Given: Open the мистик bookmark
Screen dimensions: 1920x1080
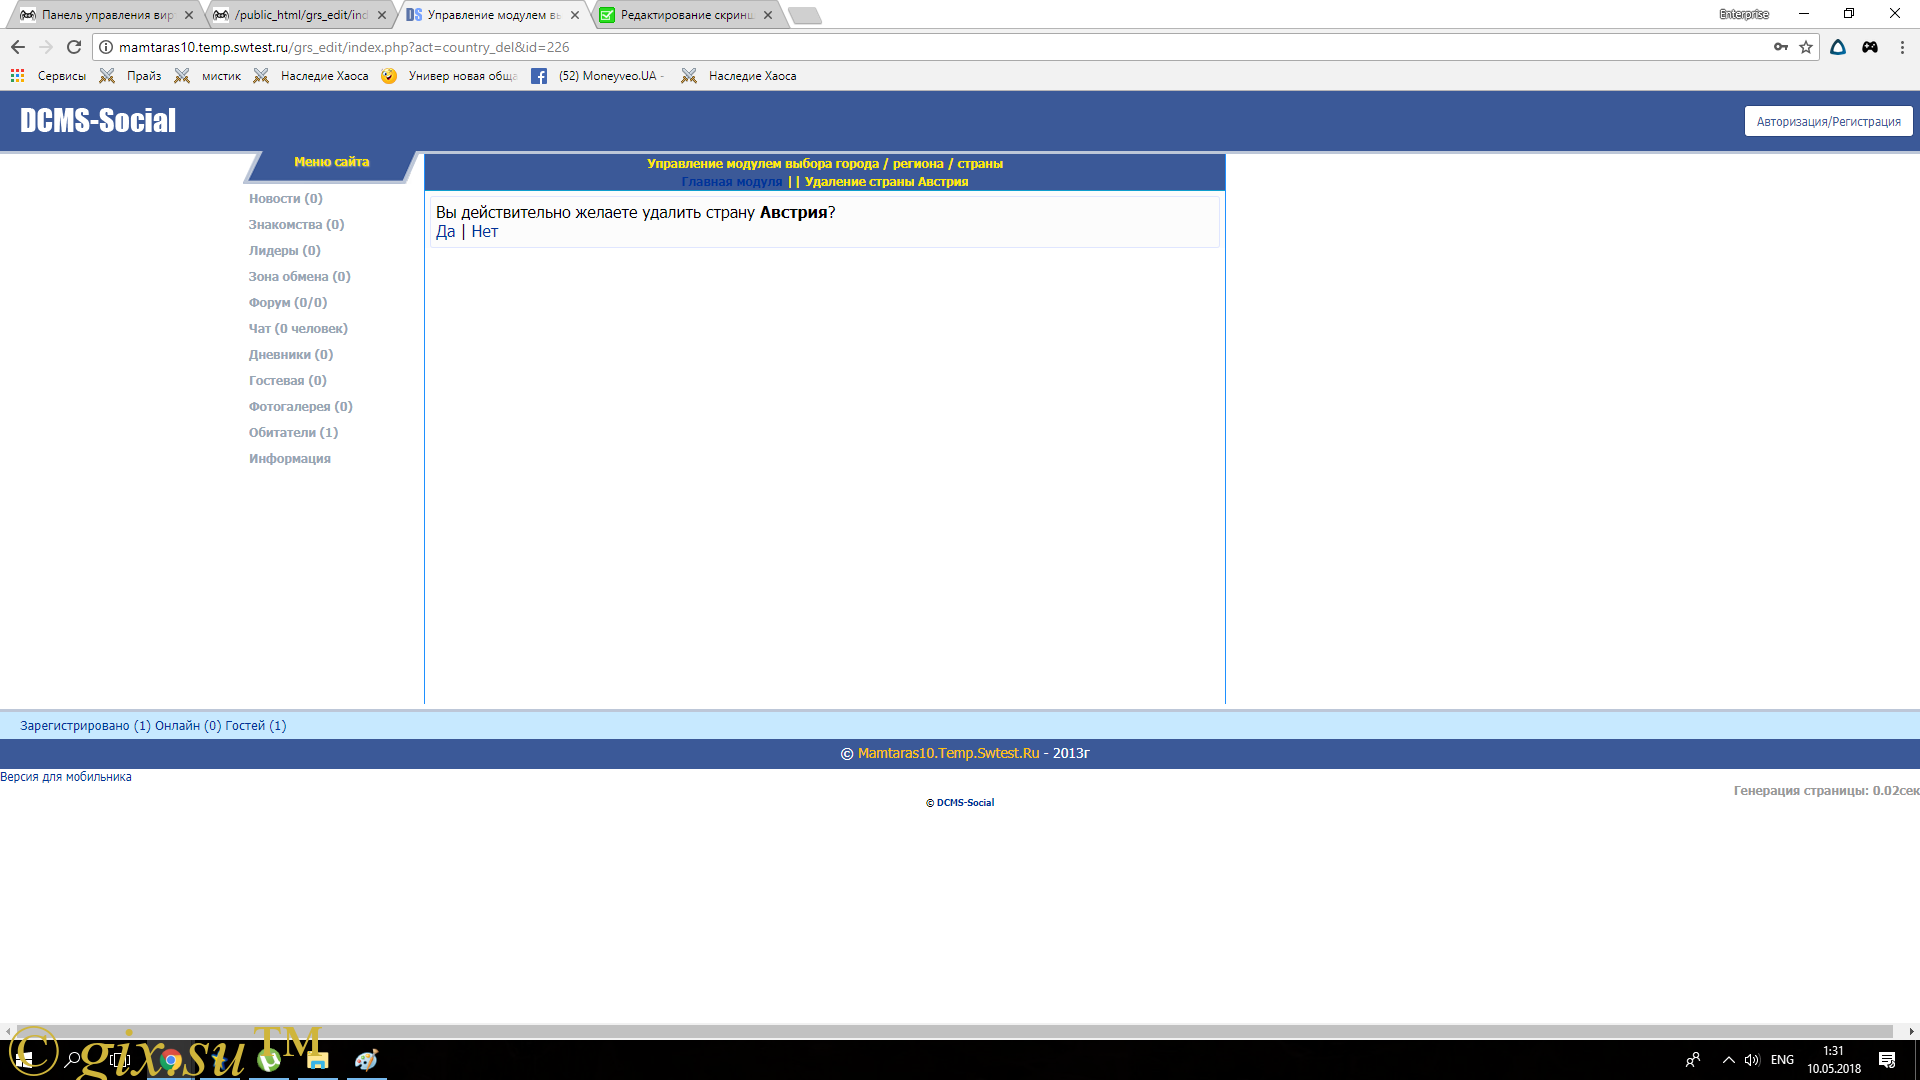Looking at the screenshot, I should [208, 76].
